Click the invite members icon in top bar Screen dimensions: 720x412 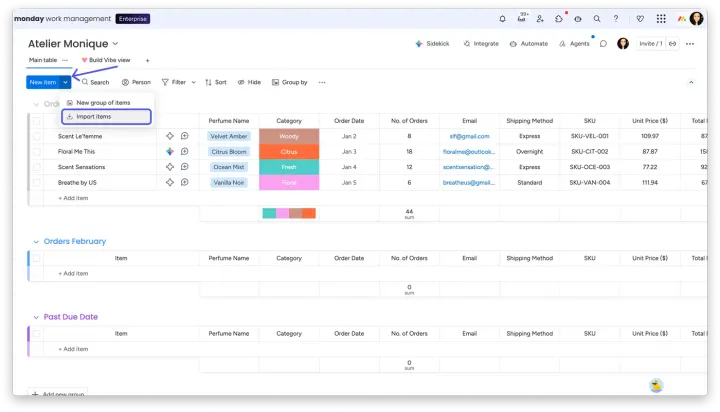tap(540, 19)
